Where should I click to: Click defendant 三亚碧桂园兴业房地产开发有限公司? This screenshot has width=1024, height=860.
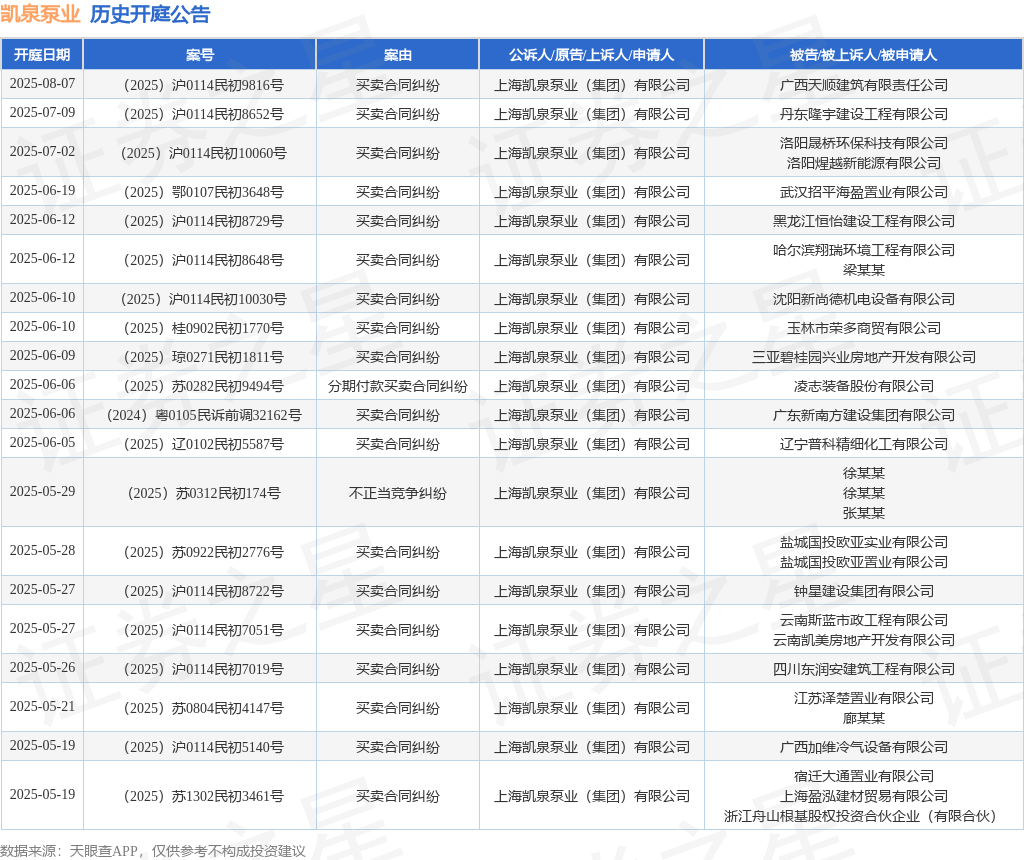tap(863, 357)
